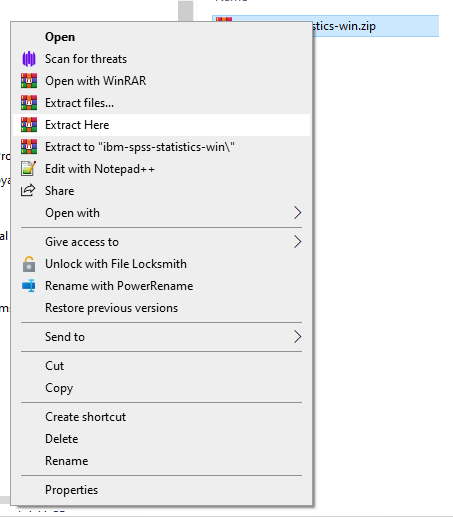Choose Open with WinRAR

[161, 81]
